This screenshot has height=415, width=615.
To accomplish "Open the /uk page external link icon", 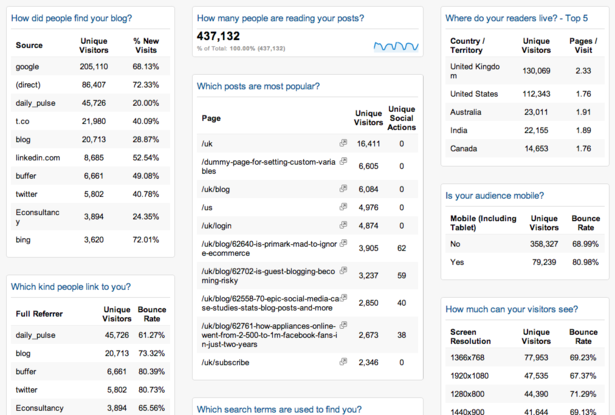I will coord(343,144).
